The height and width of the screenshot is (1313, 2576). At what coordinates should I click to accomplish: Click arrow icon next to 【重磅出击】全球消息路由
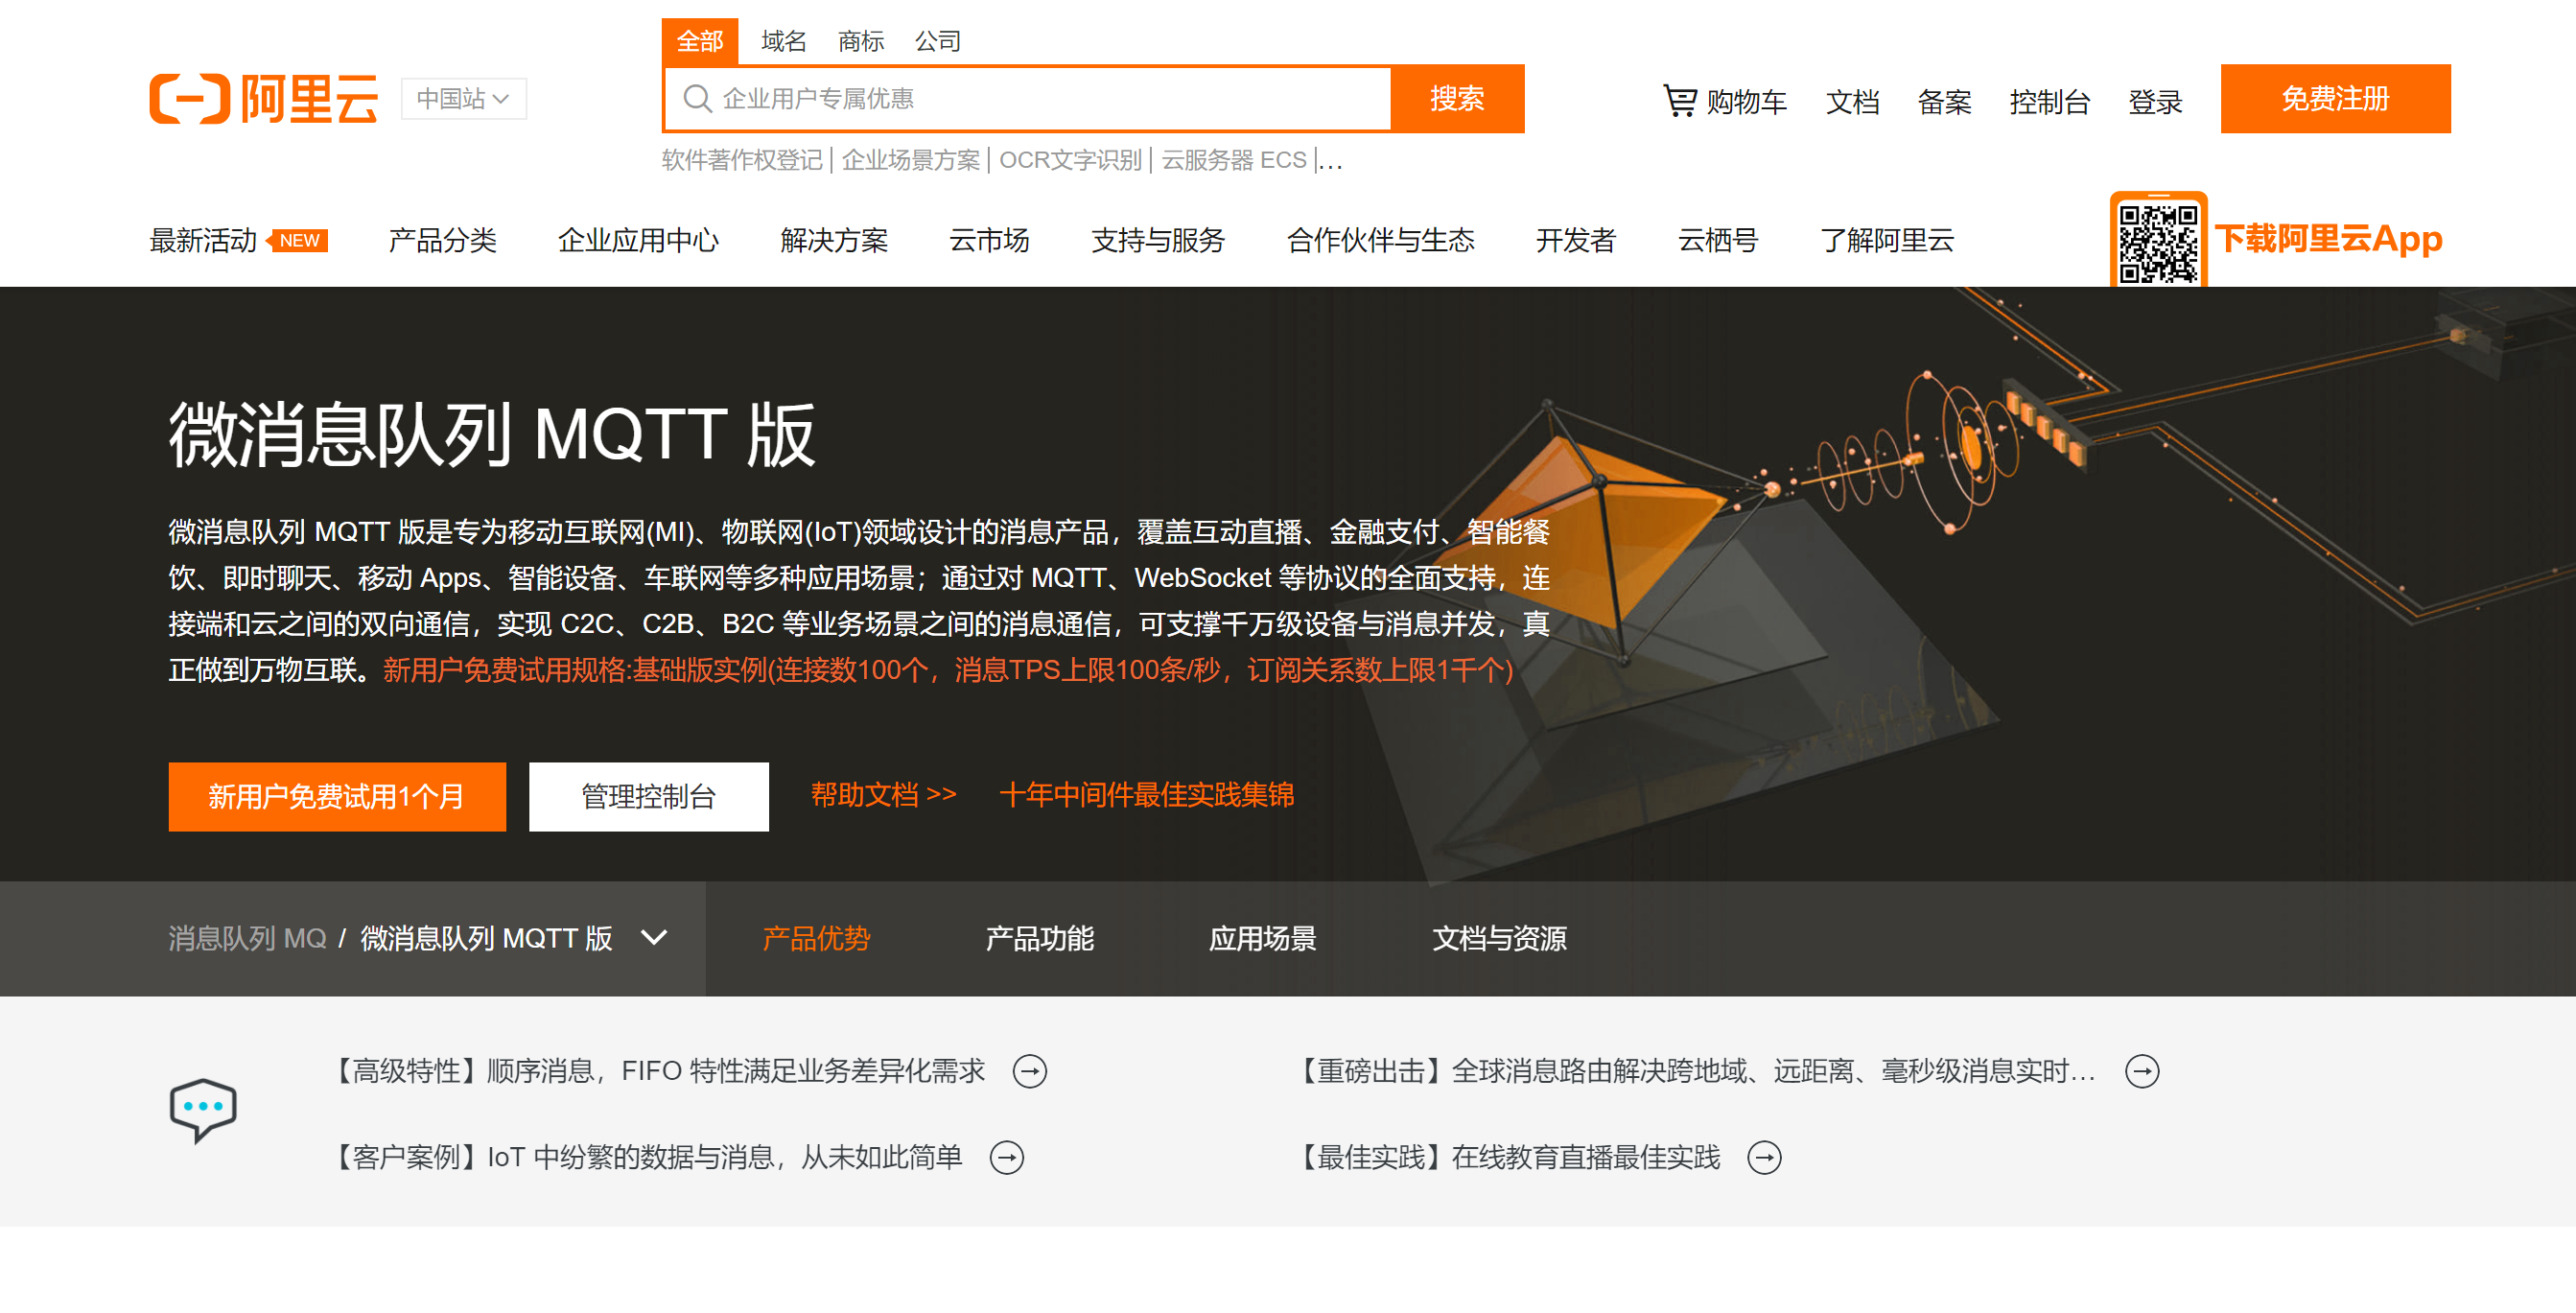[x=2141, y=1071]
